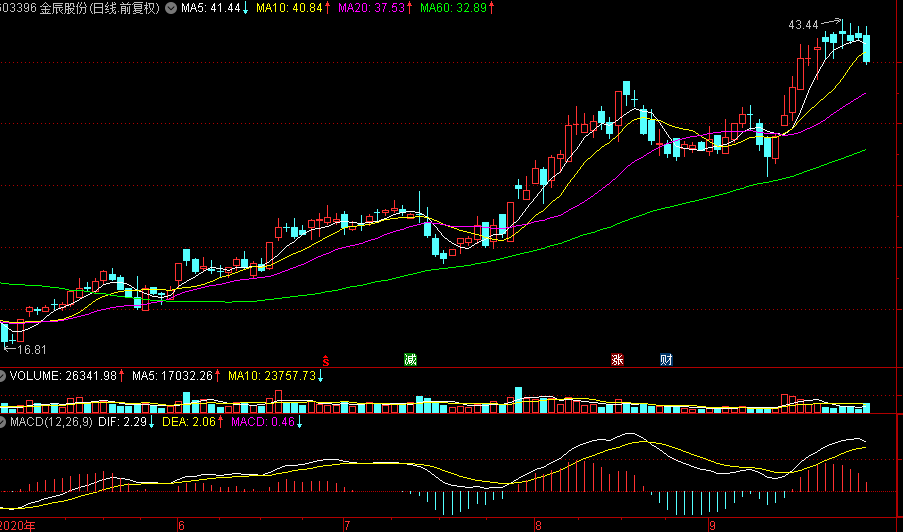Open the indicator dropdown beside the stock title
Screen dimensions: 903x532
[170, 8]
